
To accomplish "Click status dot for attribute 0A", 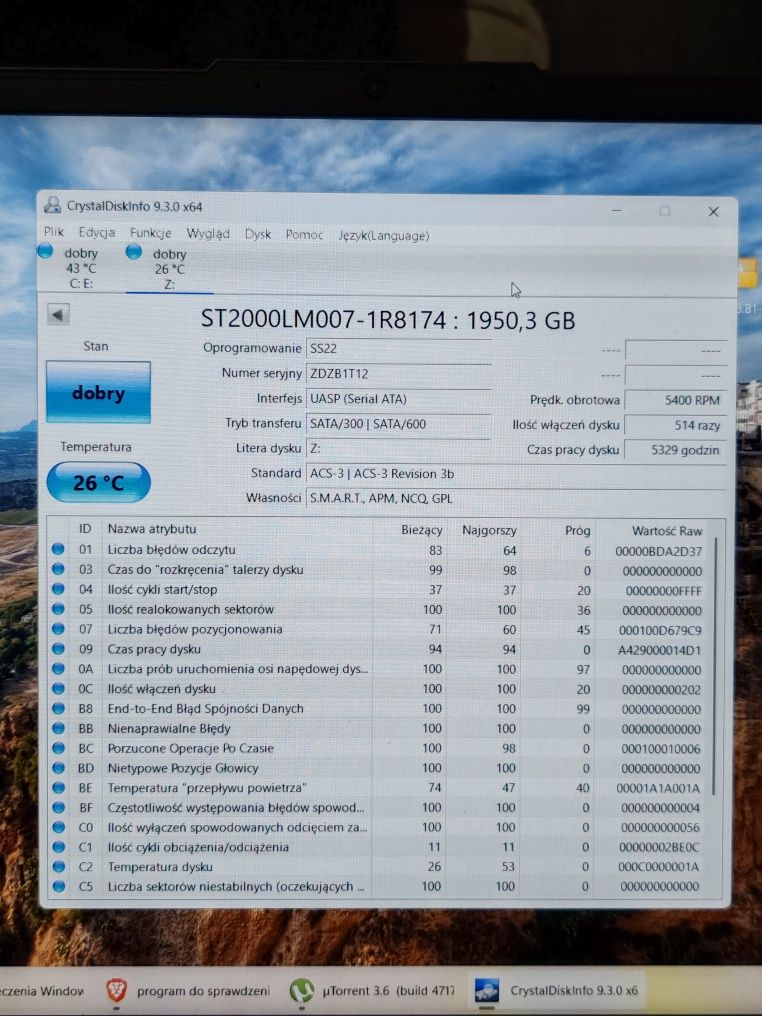I will [x=58, y=668].
